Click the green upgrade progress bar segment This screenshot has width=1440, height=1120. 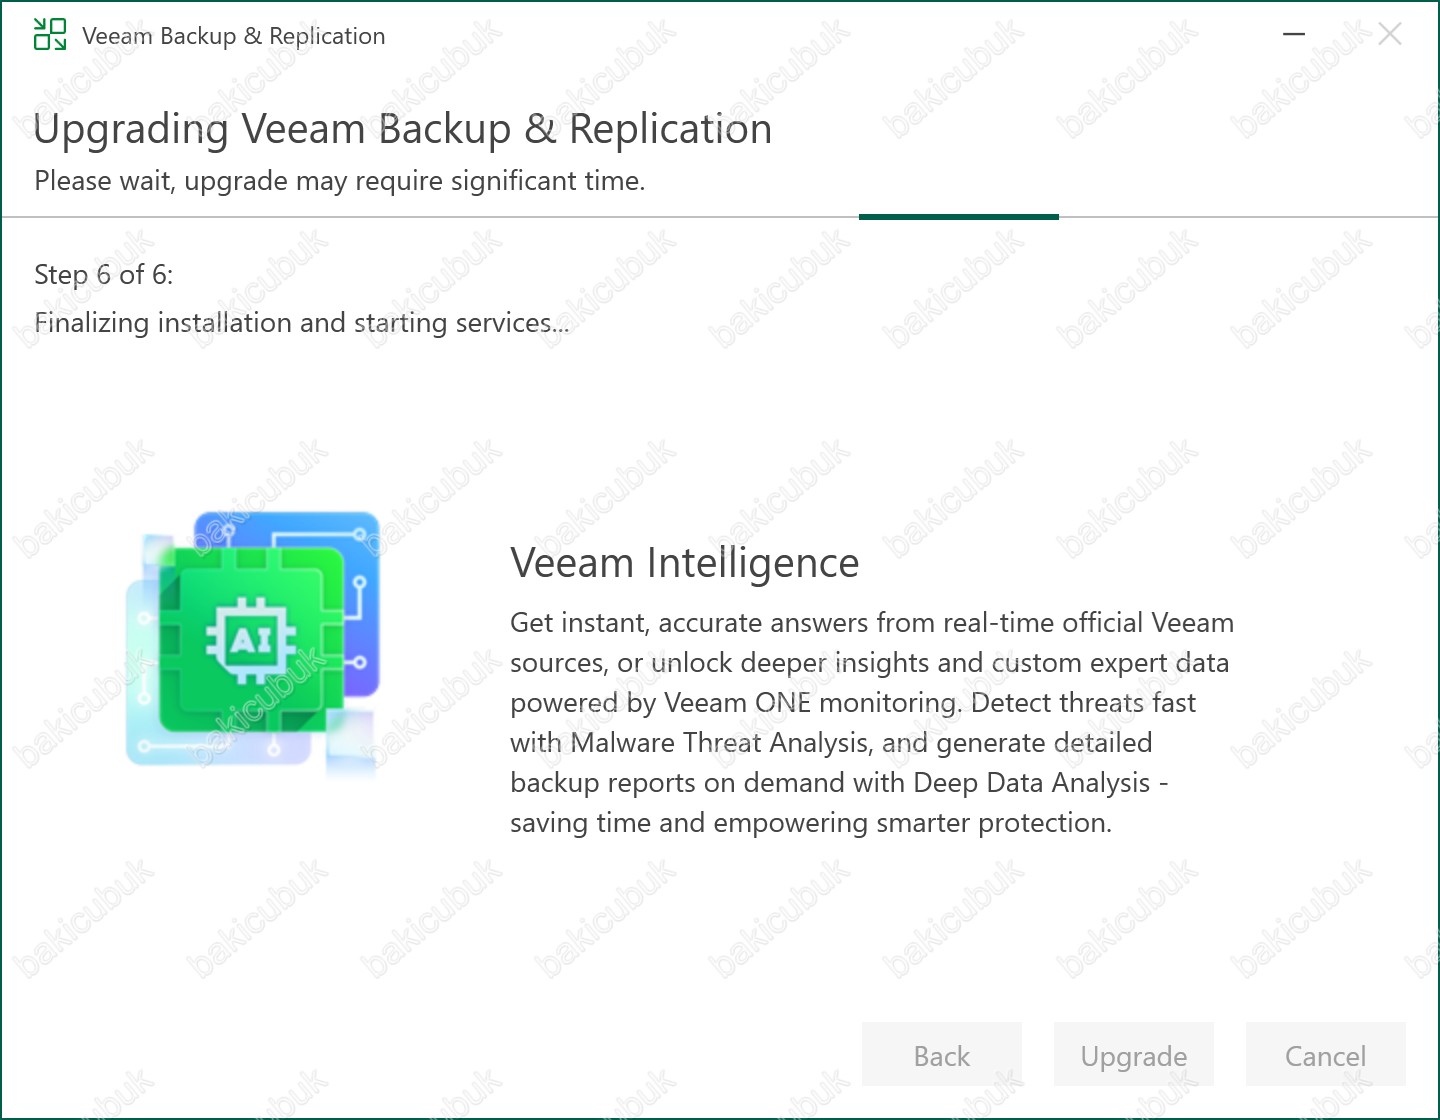coord(959,216)
